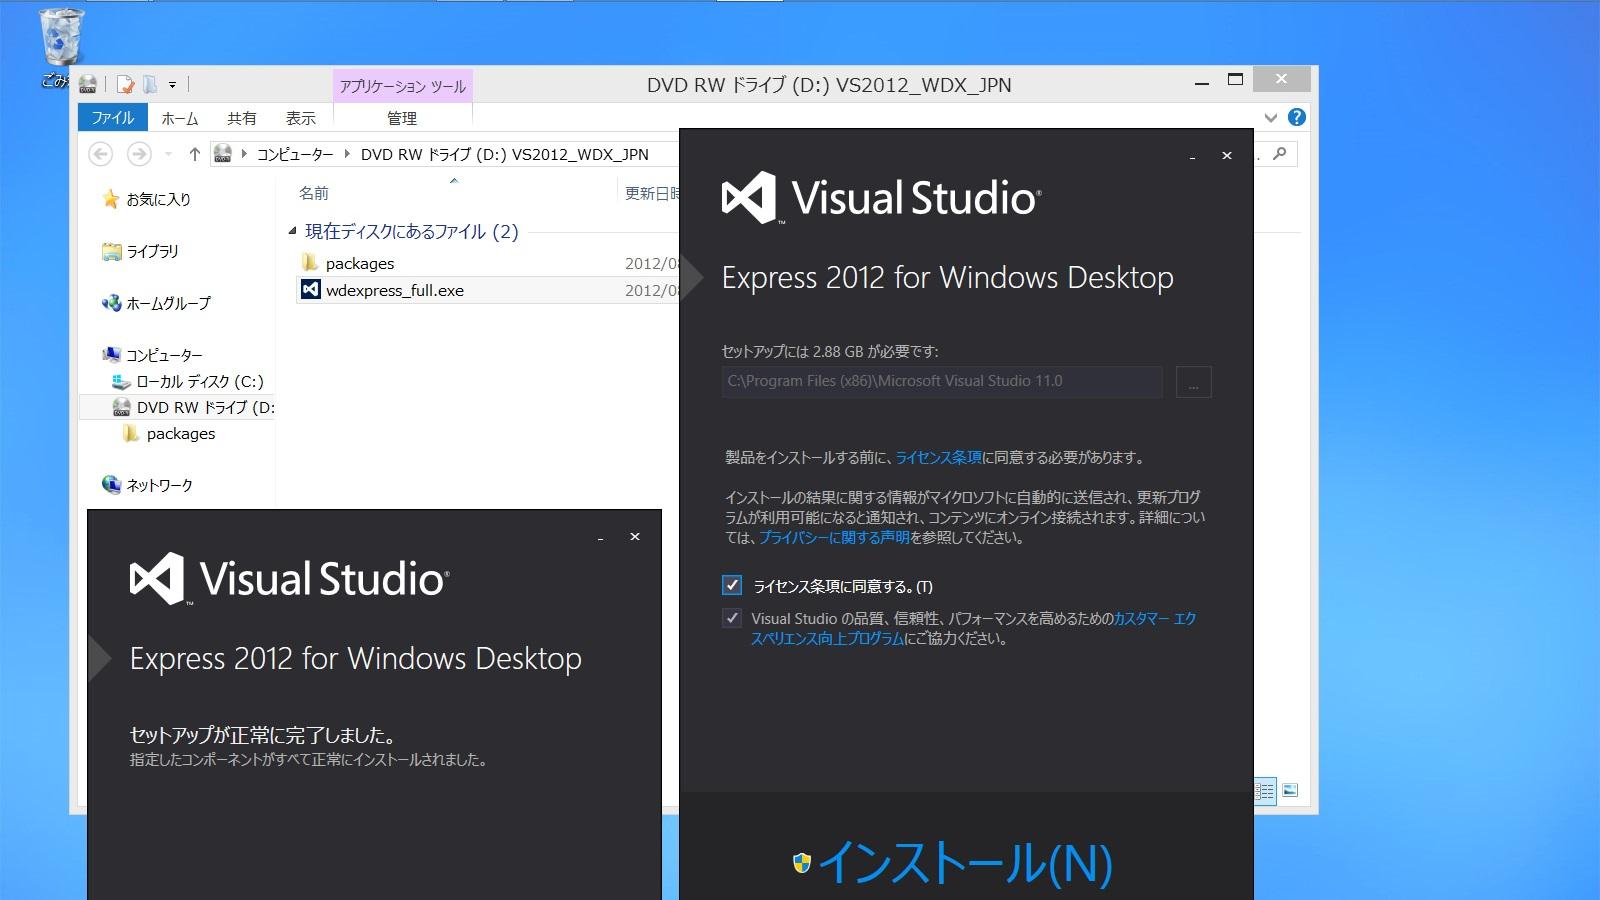Image resolution: width=1600 pixels, height=900 pixels.
Task: Click the Properties icon in quick access toolbar
Action: 125,85
